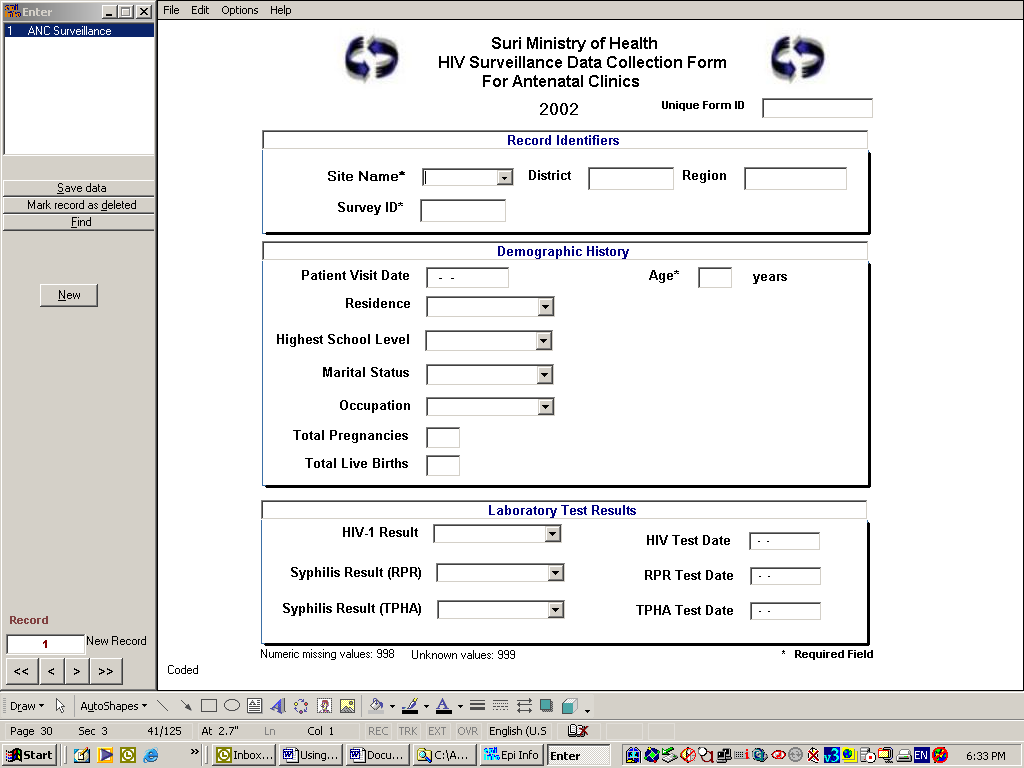The image size is (1024, 768).
Task: Launch Internet Explorer from Quick Launch
Action: (151, 755)
